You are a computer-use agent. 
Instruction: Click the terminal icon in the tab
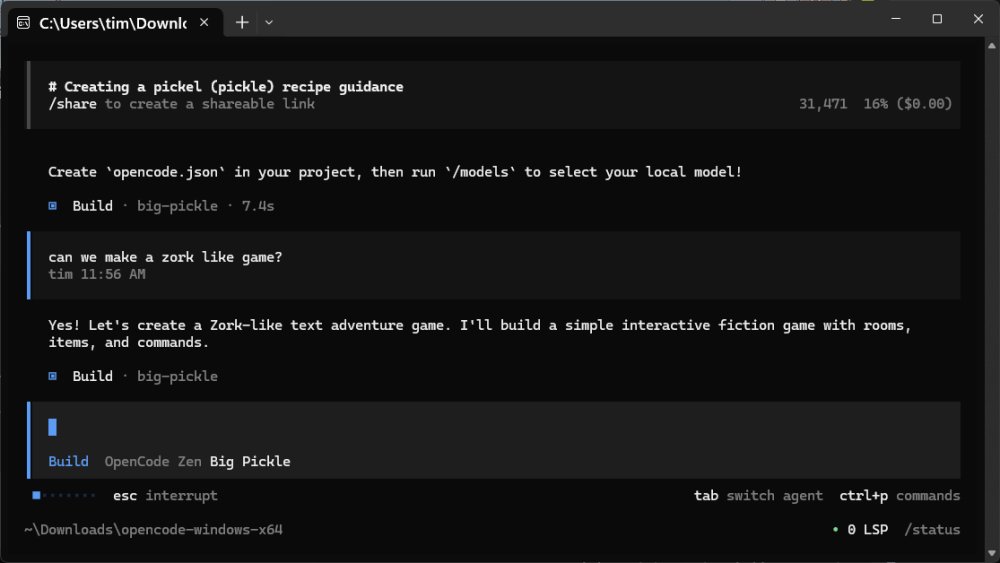click(23, 22)
